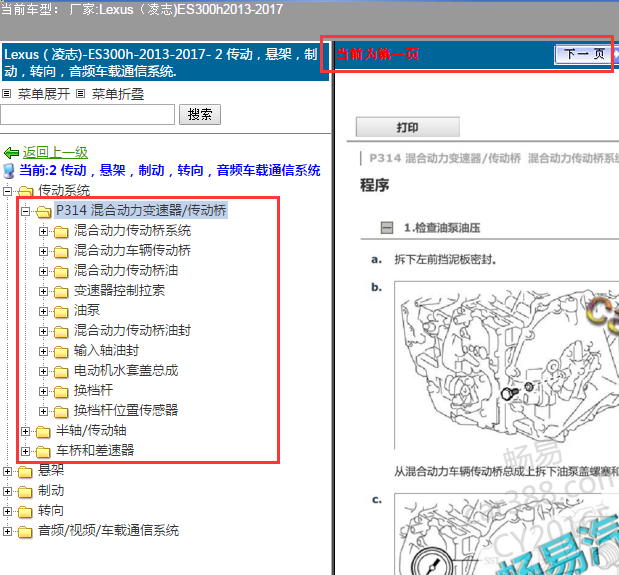619x575 pixels.
Task: Click the 半轴/传动轴 folder icon
Action: click(43, 432)
